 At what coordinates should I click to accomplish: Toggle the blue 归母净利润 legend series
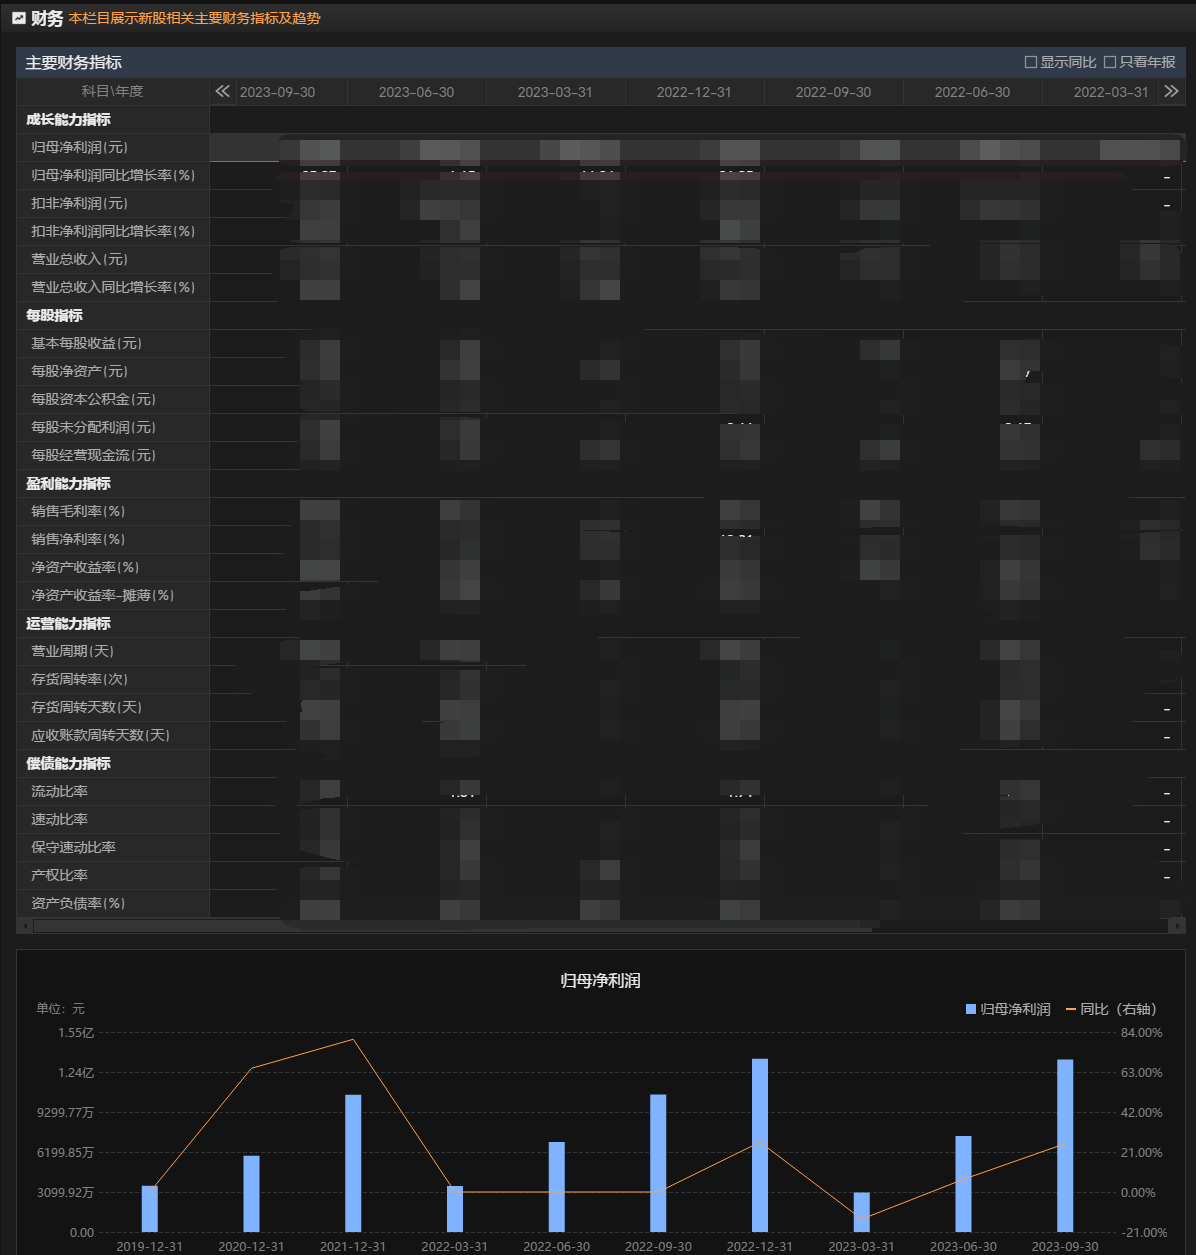point(1008,1009)
